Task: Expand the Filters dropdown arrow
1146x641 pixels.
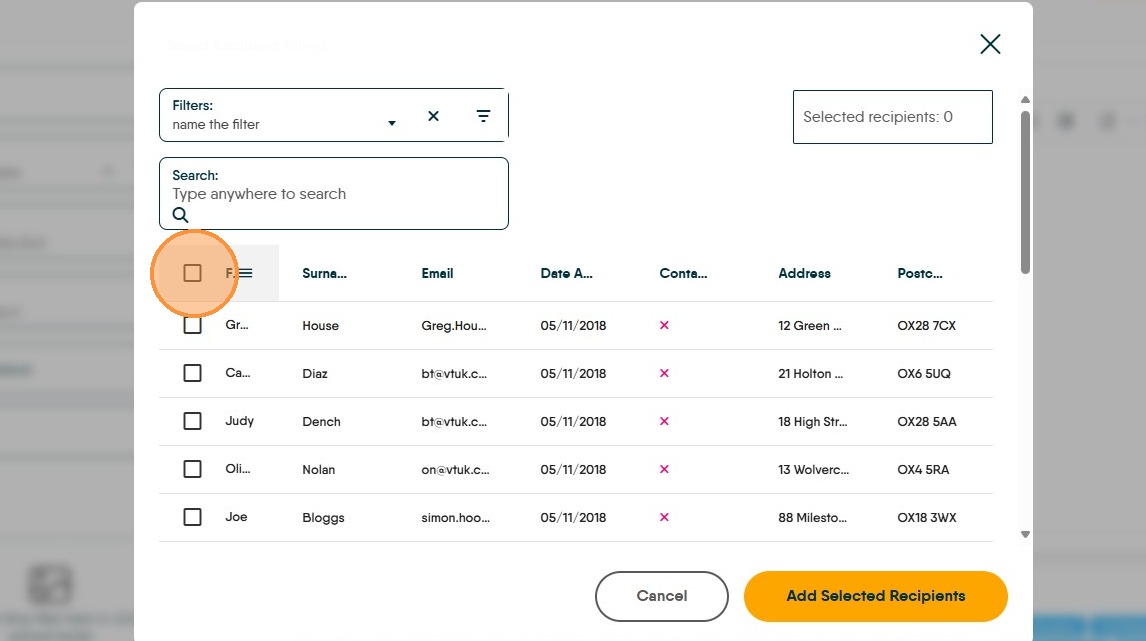Action: tap(392, 123)
